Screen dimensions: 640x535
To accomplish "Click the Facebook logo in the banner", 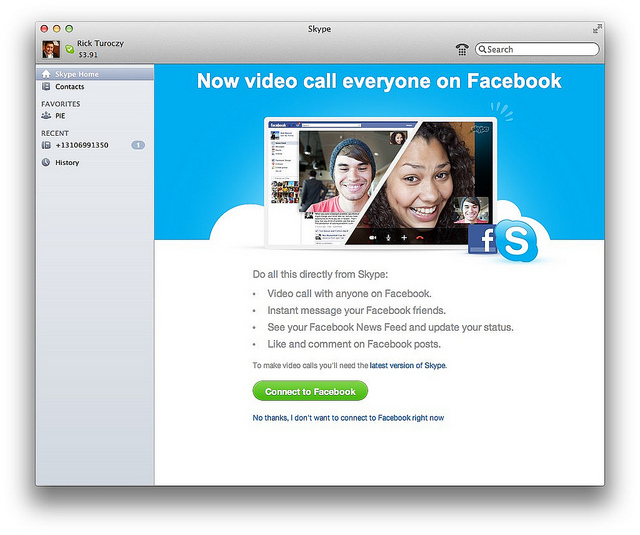I will [481, 240].
